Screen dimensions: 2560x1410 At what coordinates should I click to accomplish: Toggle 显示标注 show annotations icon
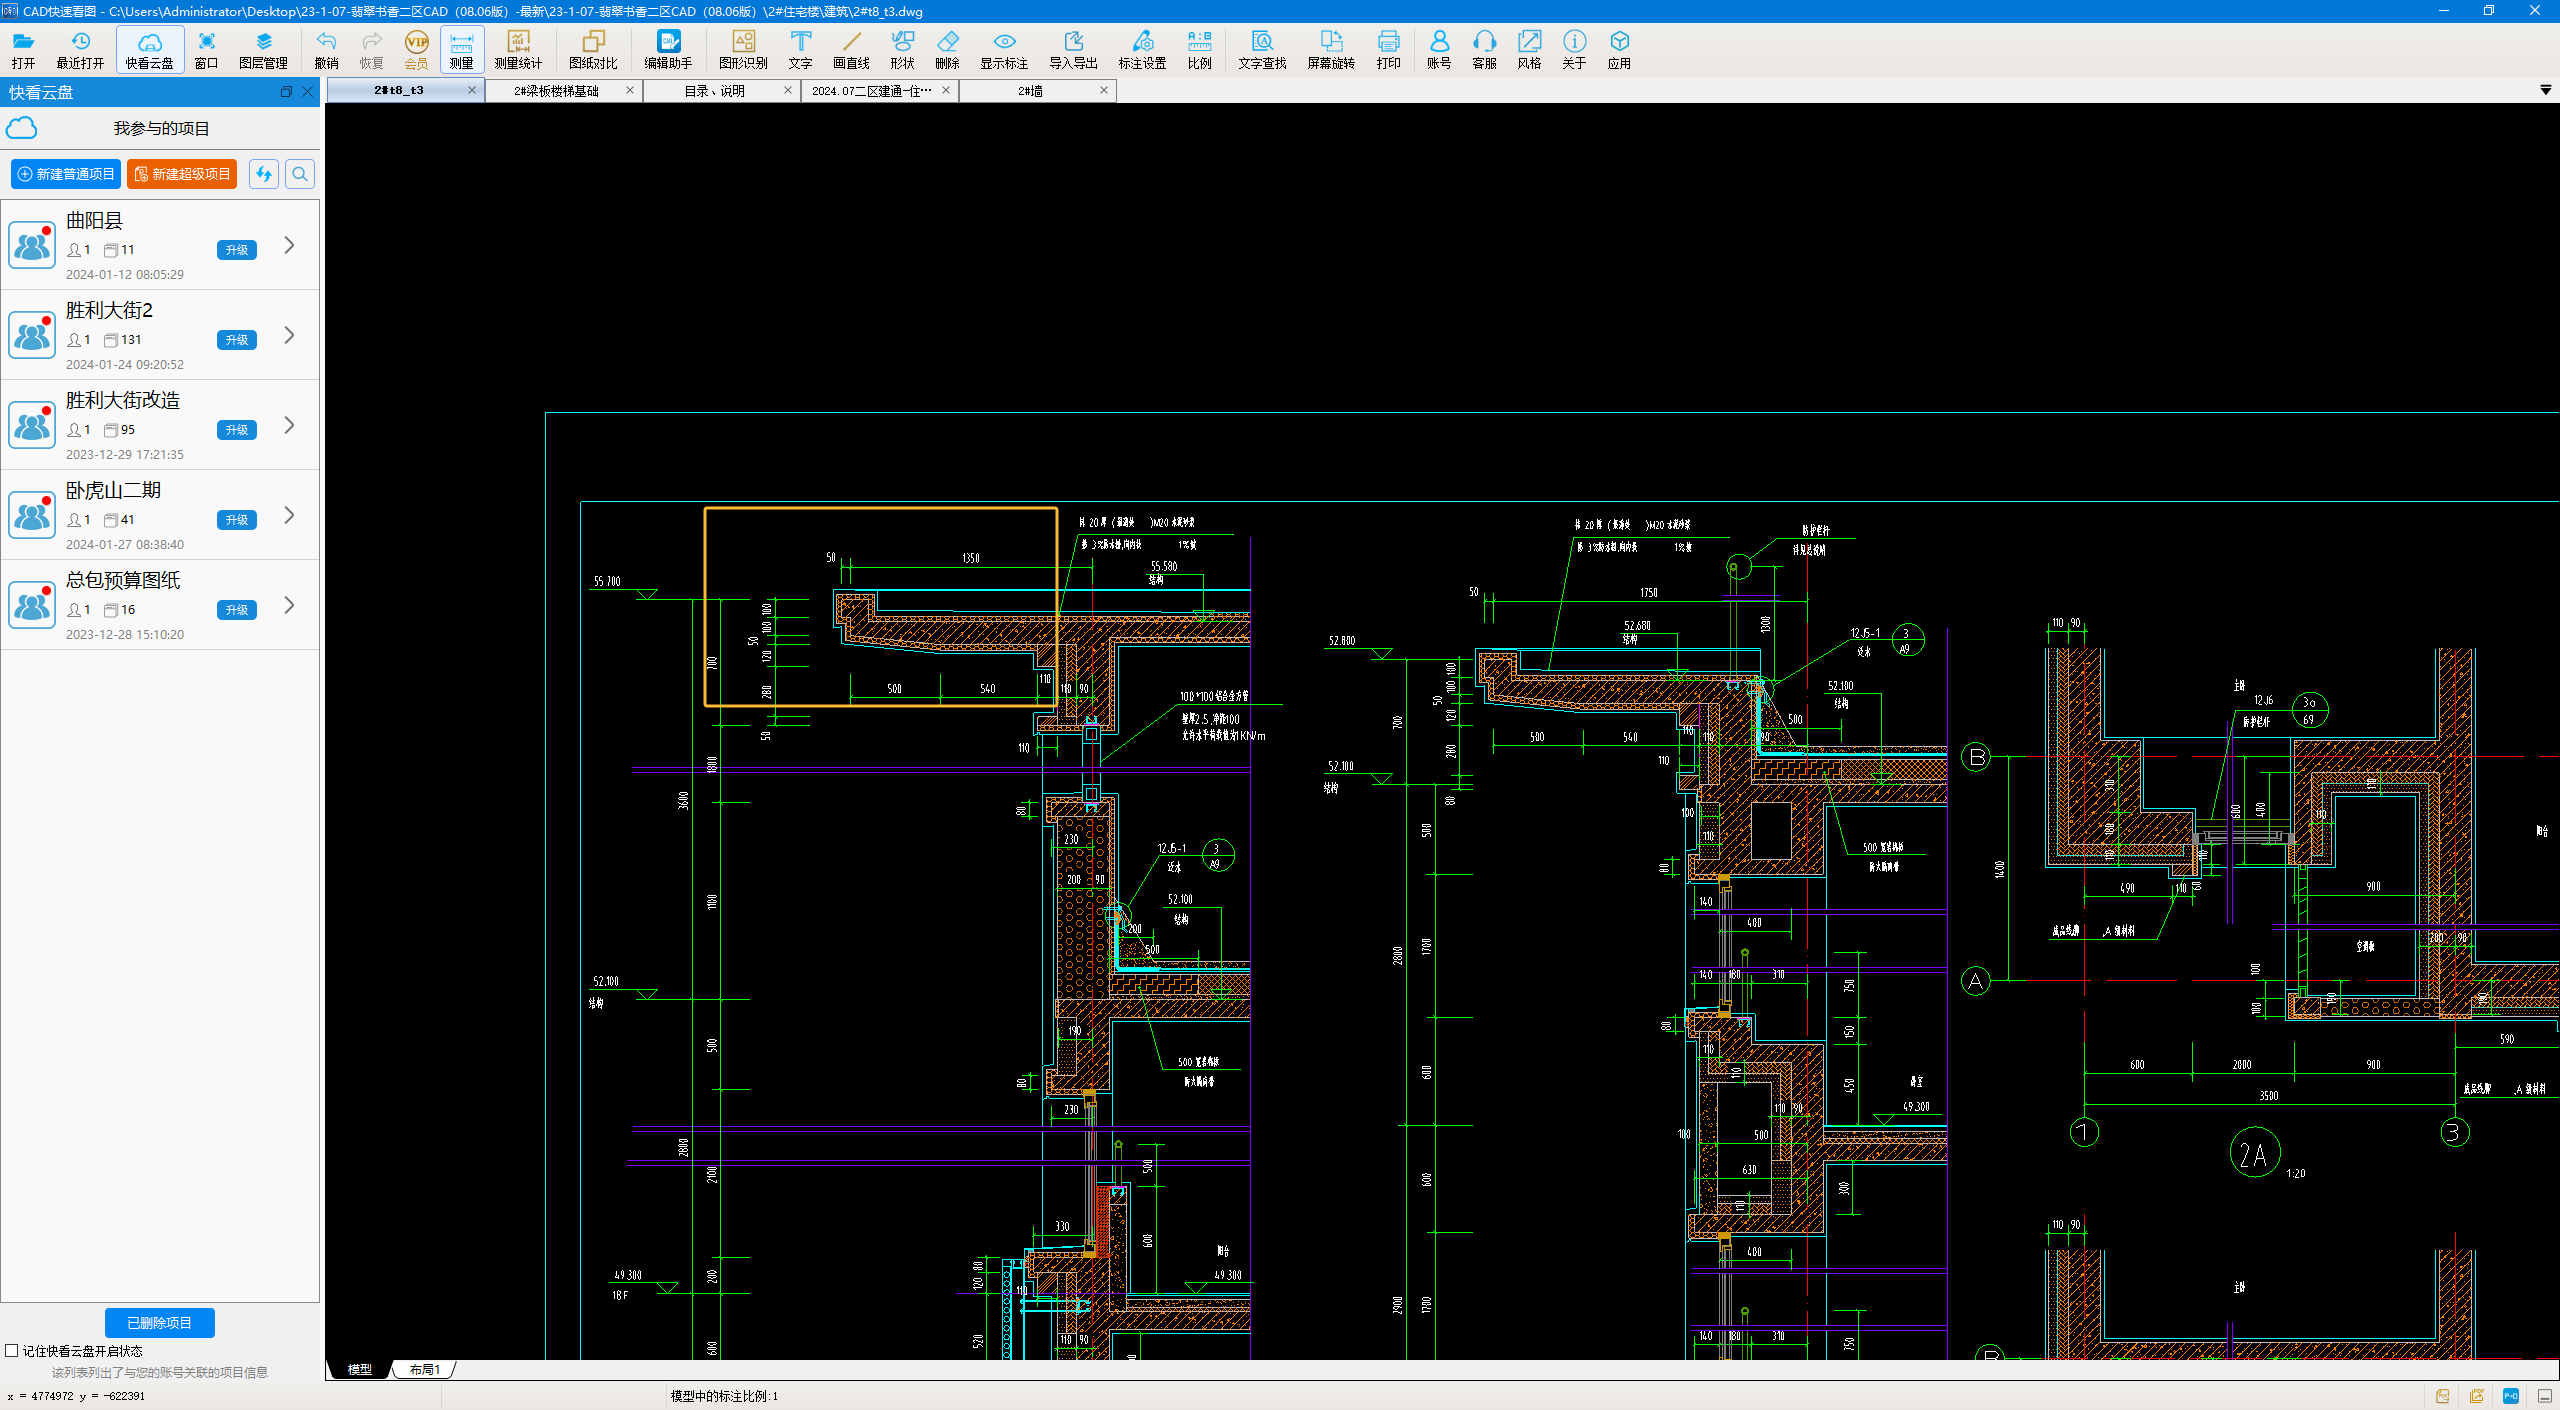(1004, 49)
